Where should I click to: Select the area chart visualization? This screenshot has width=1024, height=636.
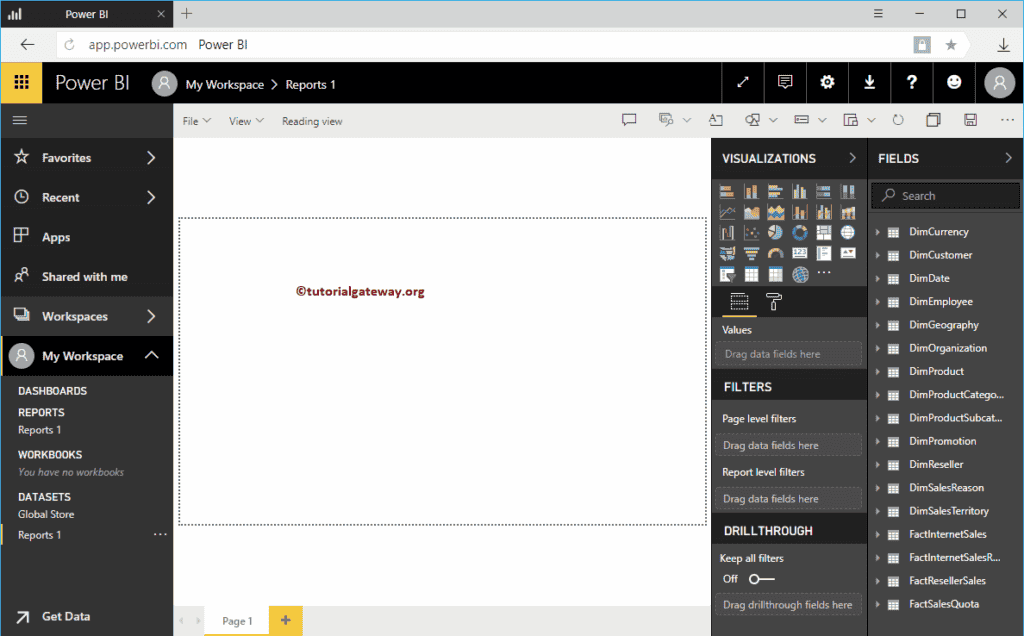751,212
